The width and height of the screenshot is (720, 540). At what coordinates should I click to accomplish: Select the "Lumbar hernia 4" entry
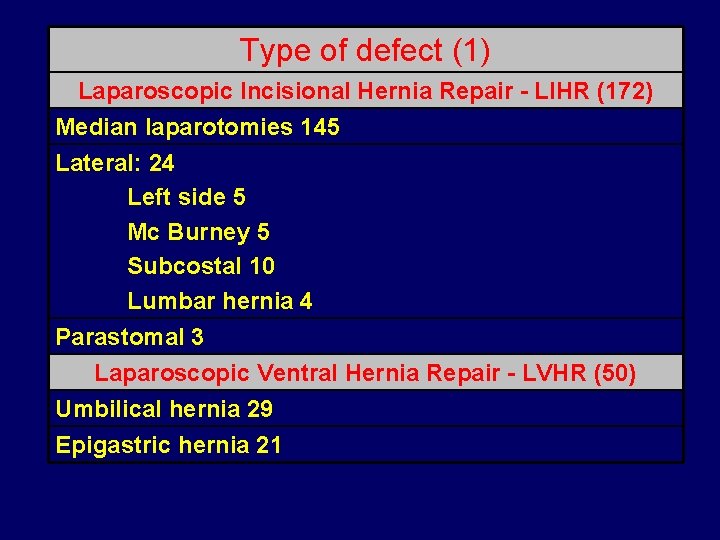pyautogui.click(x=219, y=301)
